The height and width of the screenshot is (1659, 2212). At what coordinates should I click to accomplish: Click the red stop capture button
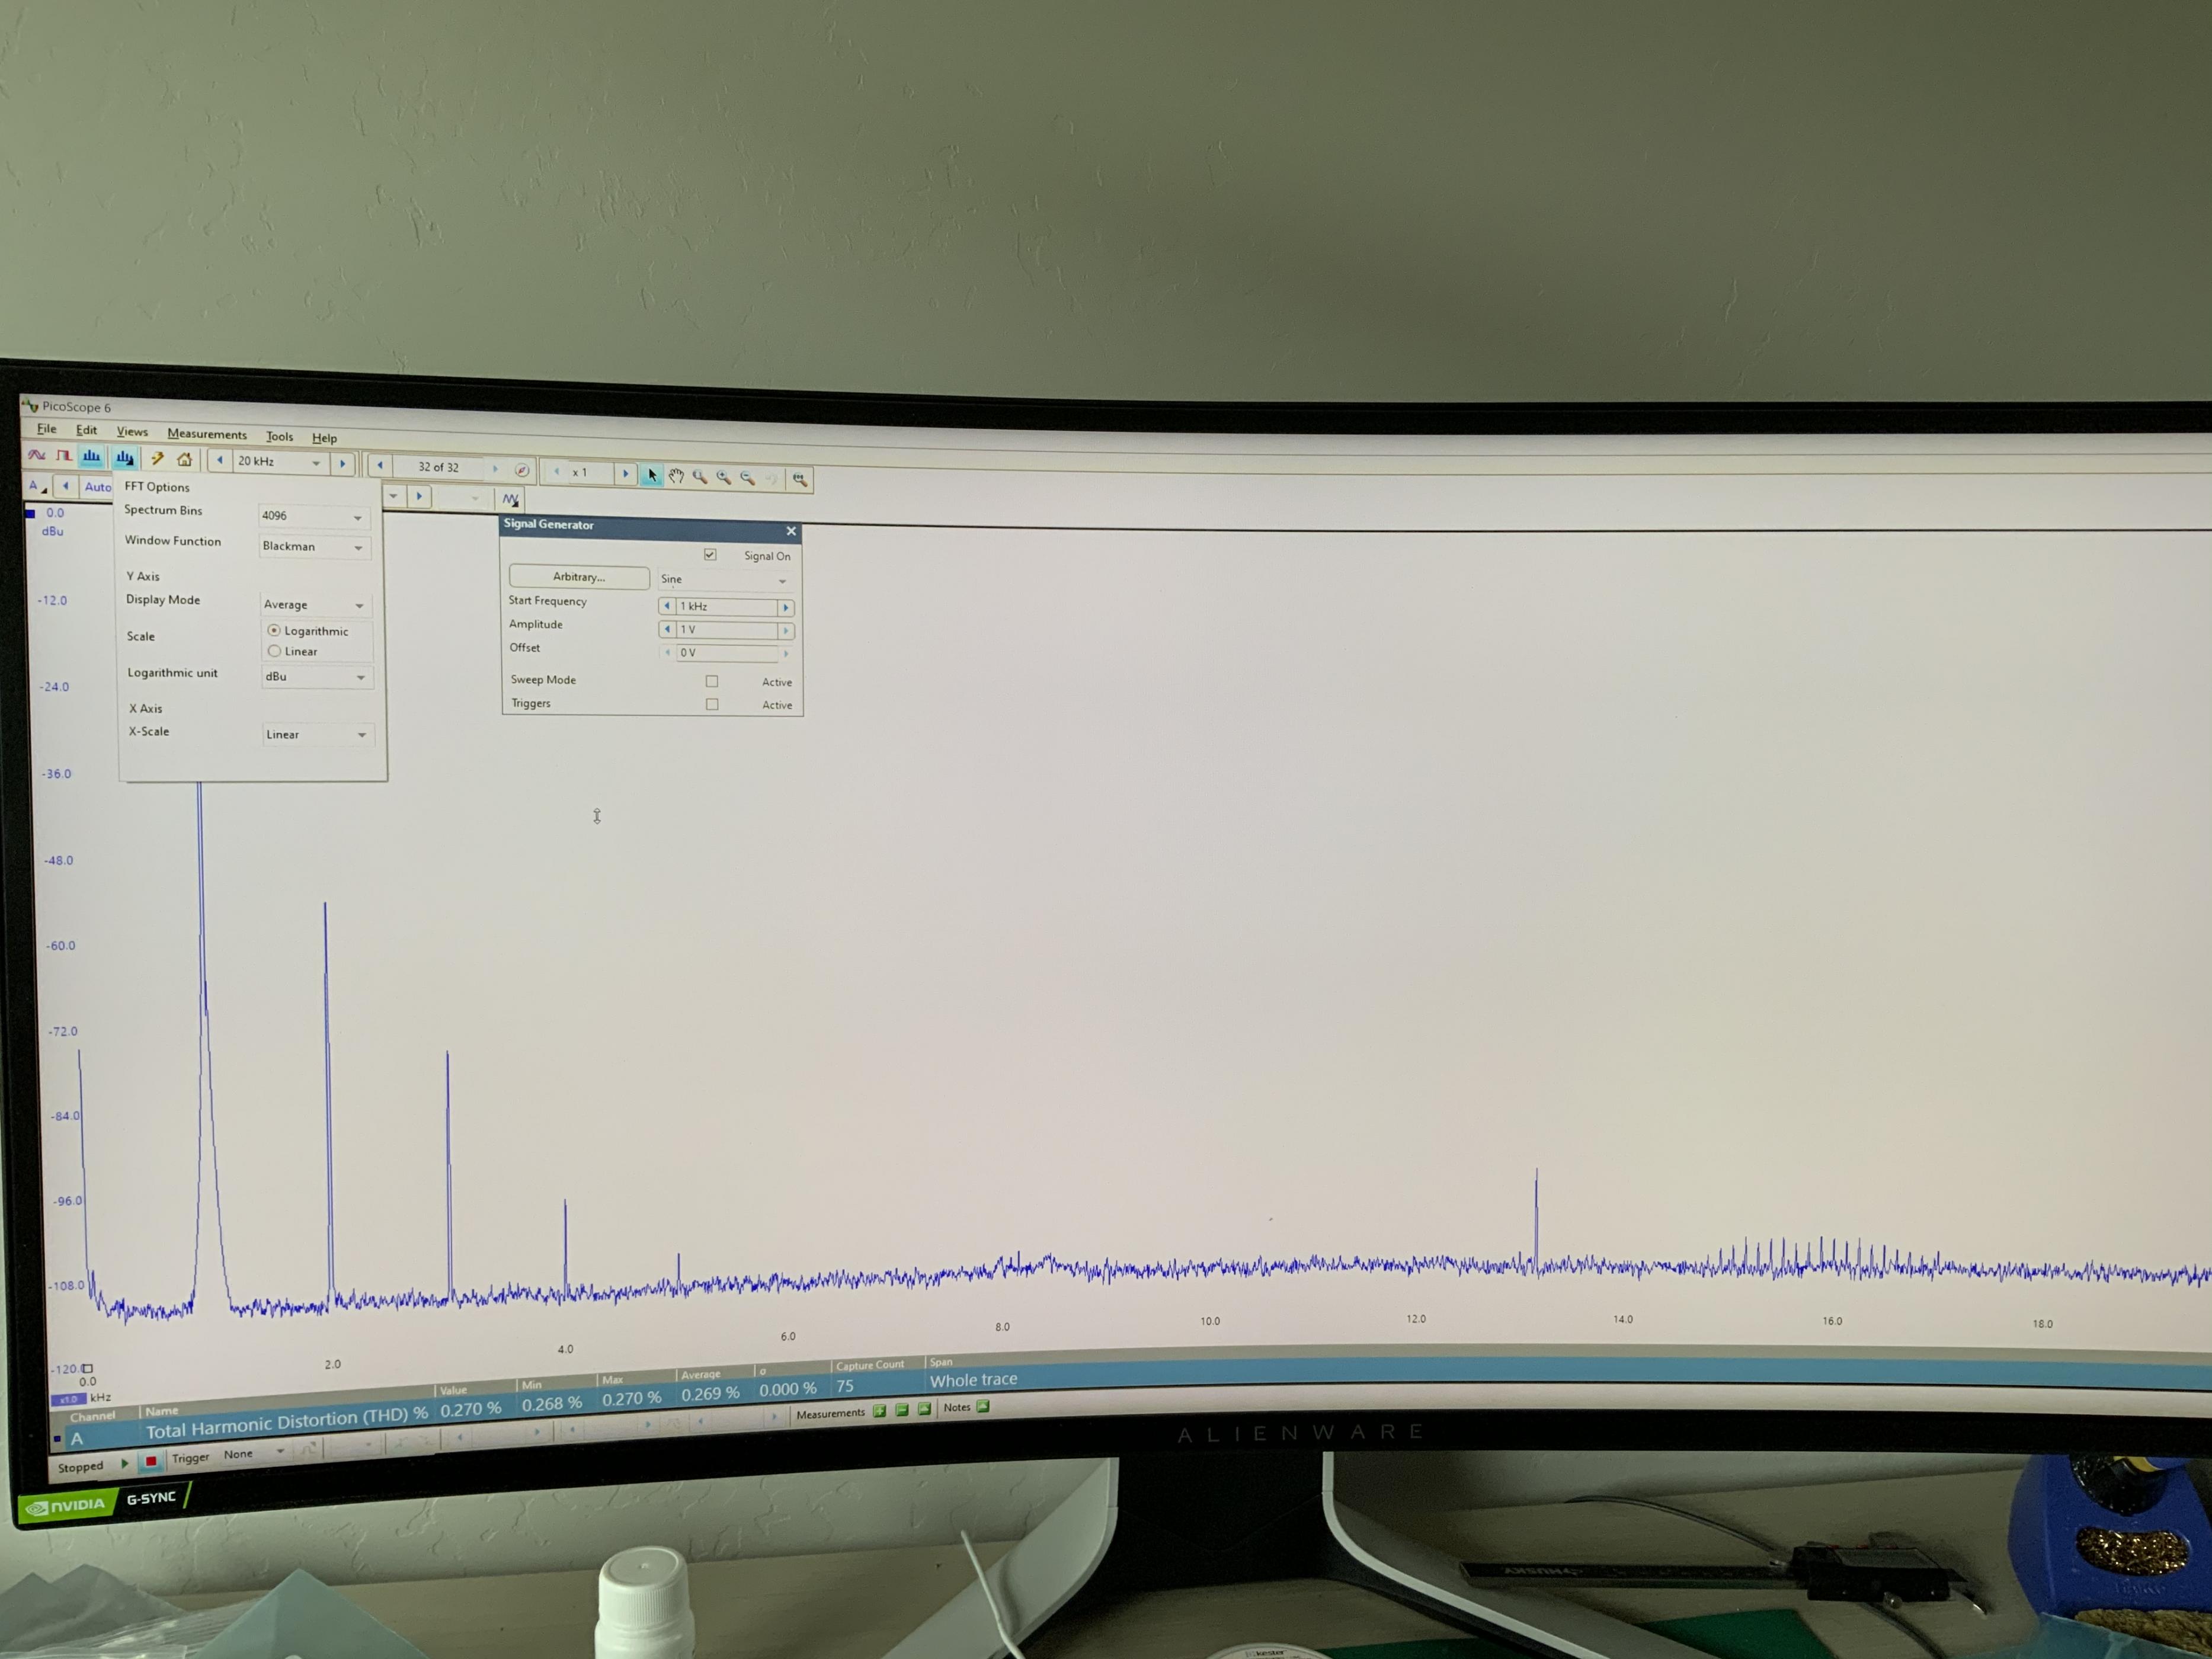[151, 1461]
